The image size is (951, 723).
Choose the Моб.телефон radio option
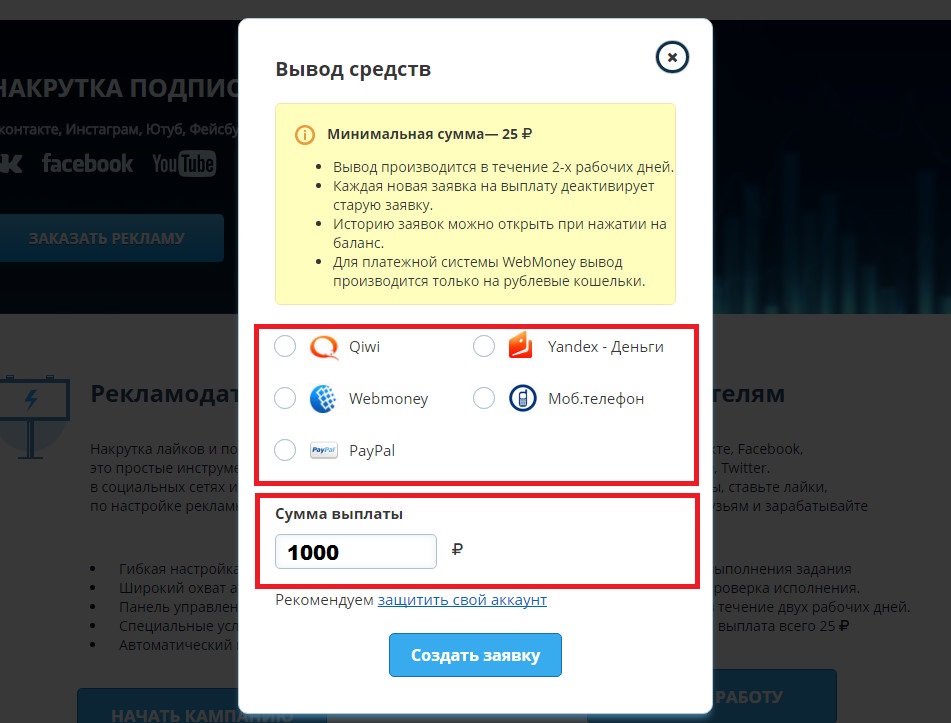coord(484,398)
